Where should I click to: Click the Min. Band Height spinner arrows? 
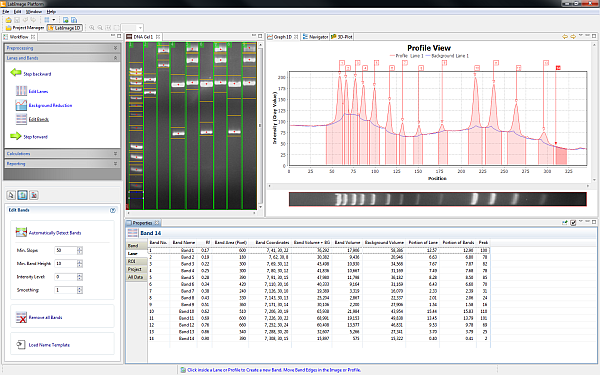click(80, 264)
